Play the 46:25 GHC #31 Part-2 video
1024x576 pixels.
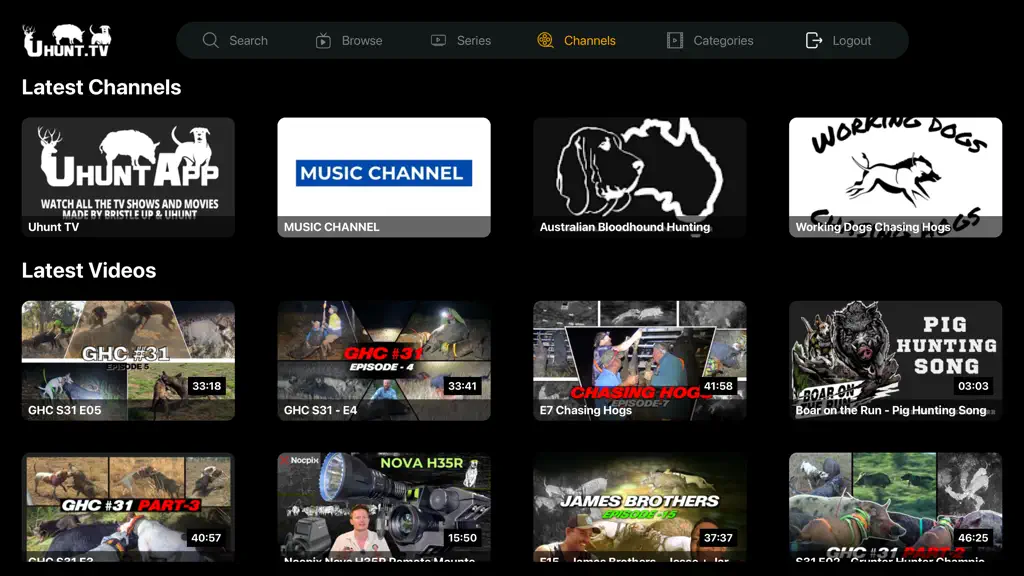(x=895, y=507)
